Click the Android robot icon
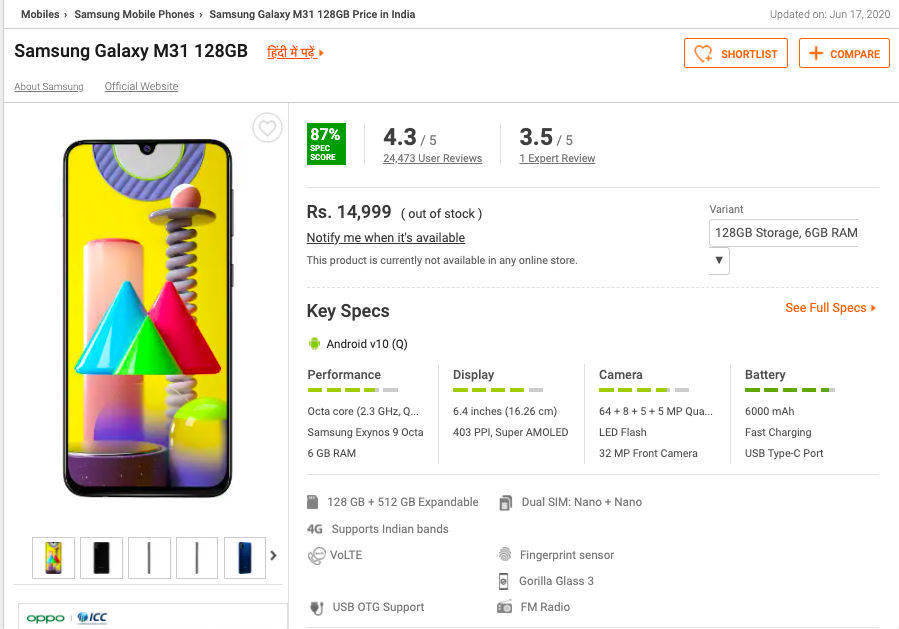Screen dimensions: 899x629 click(315, 344)
